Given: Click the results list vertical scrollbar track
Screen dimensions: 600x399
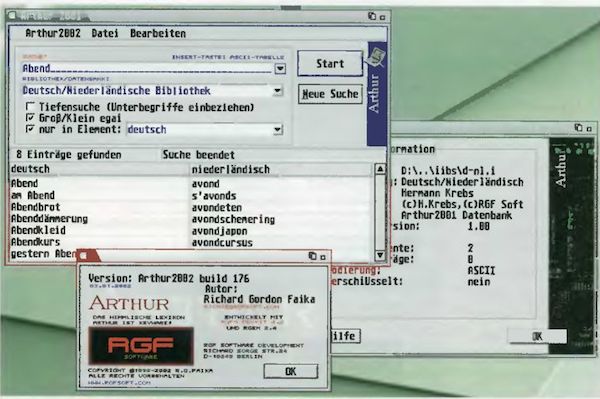Looking at the screenshot, I should (380, 212).
